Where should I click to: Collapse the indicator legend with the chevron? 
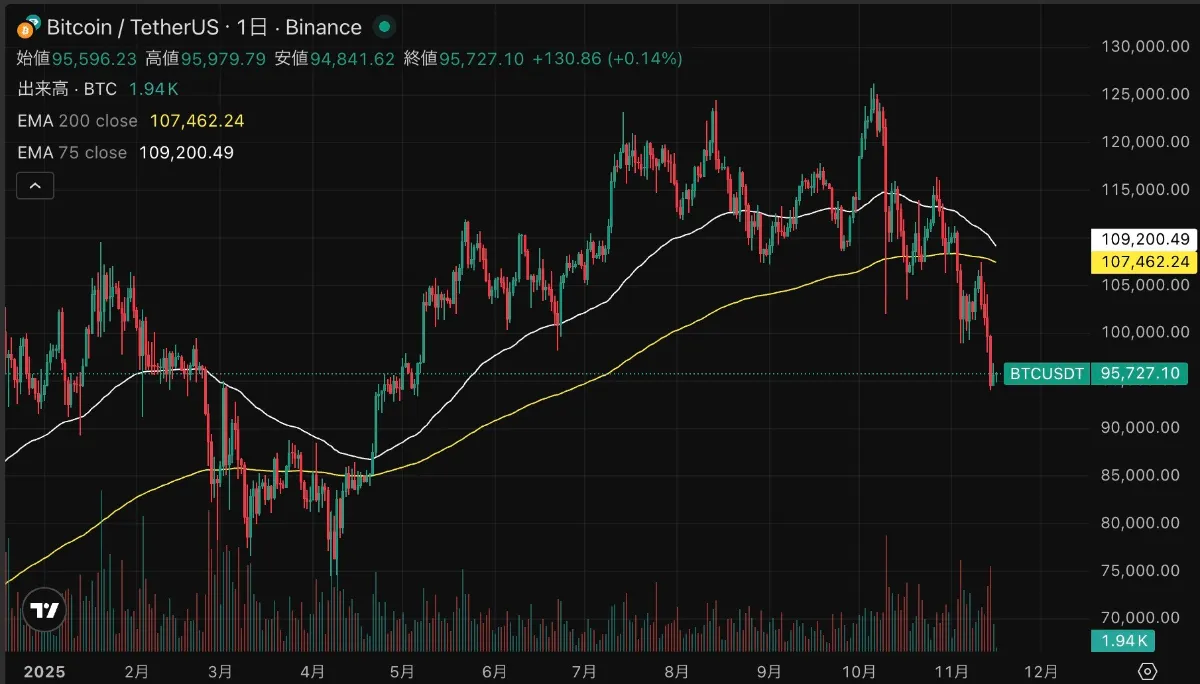pyautogui.click(x=35, y=185)
